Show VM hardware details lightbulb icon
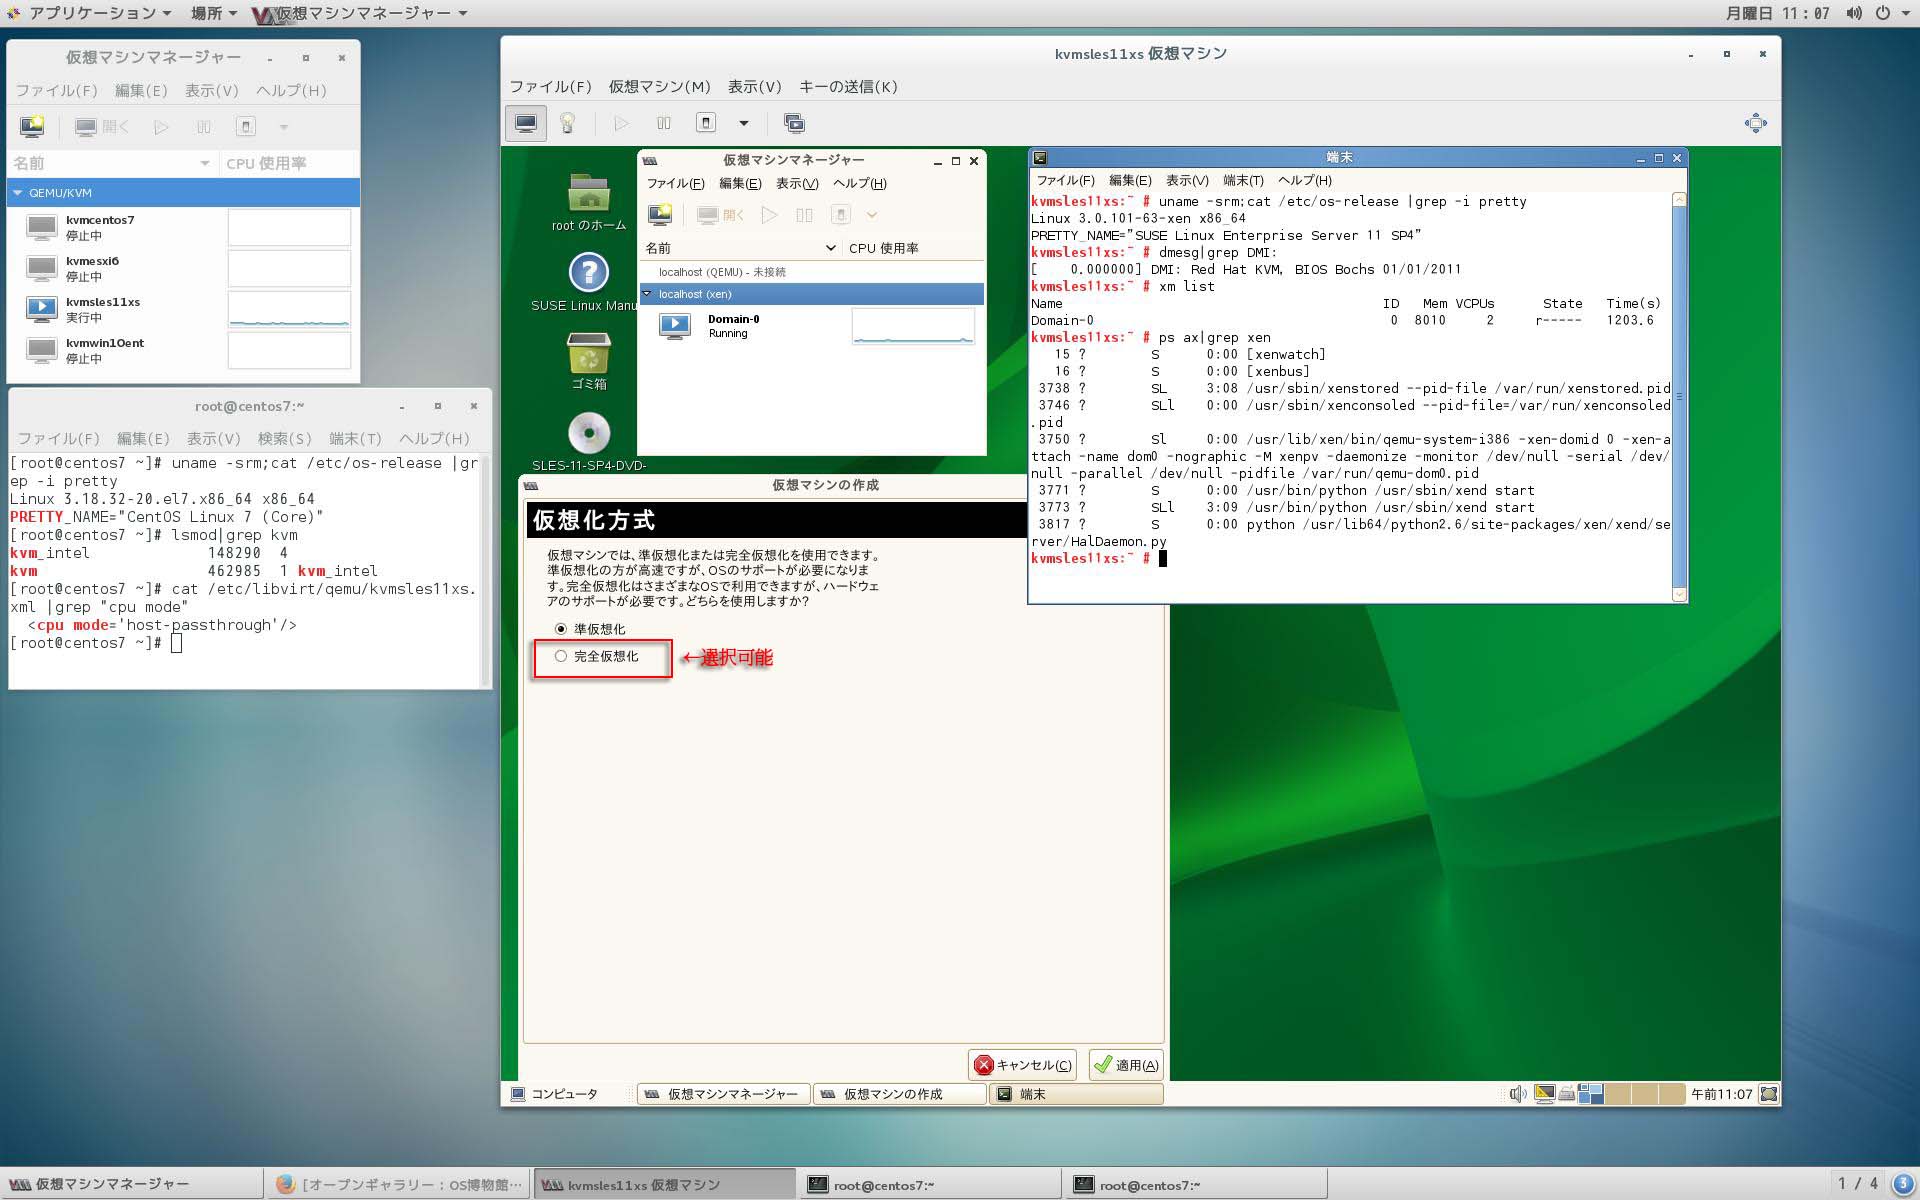1920x1200 pixels. coord(568,123)
